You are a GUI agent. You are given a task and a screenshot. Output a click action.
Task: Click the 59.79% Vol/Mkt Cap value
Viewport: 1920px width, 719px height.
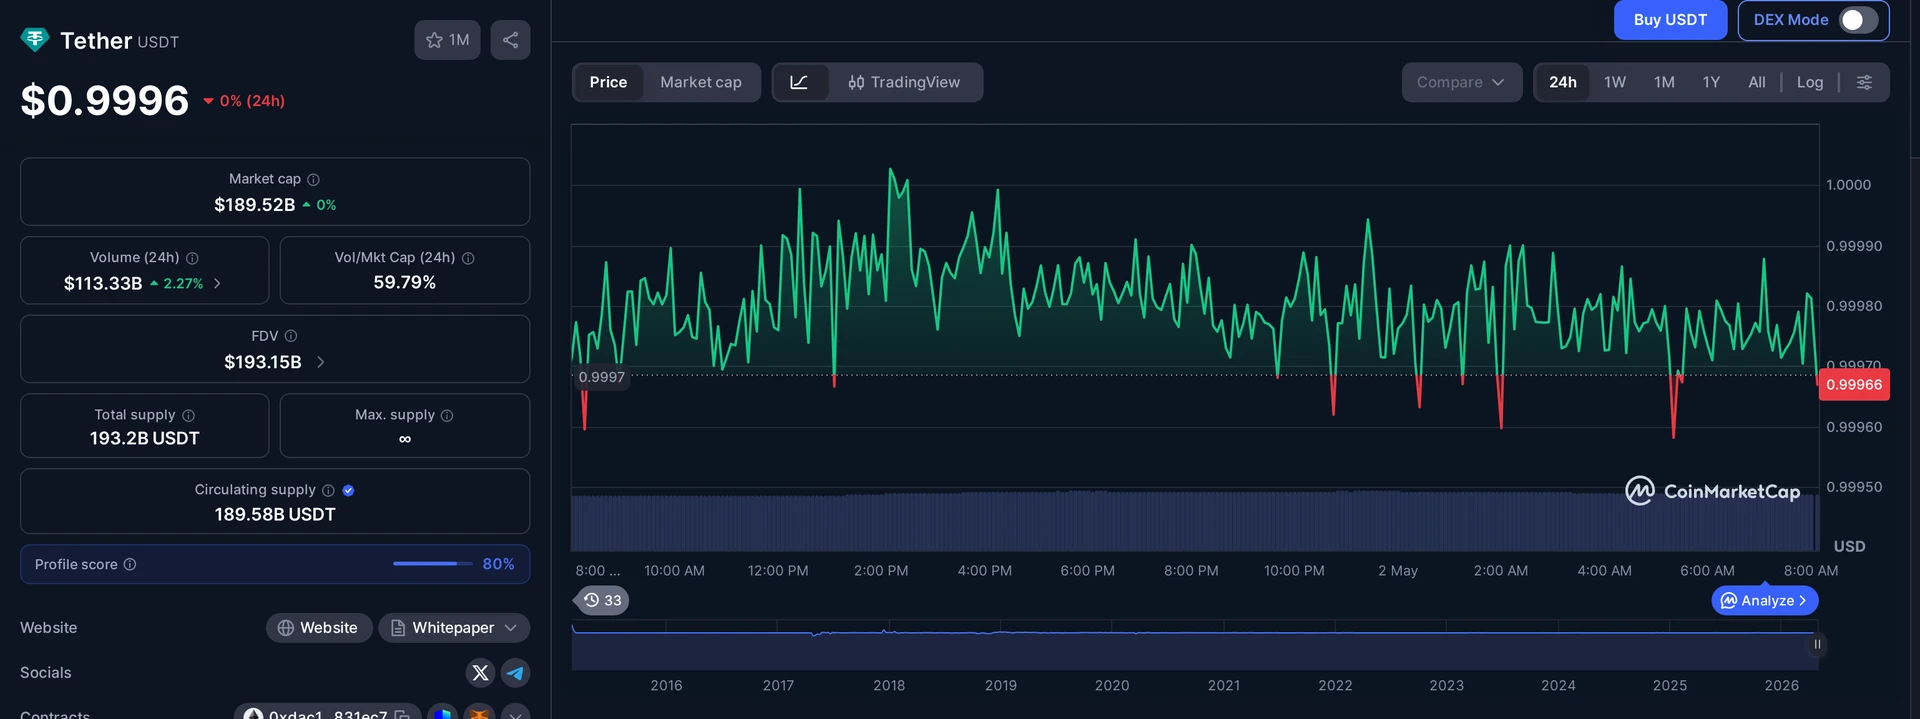point(405,283)
